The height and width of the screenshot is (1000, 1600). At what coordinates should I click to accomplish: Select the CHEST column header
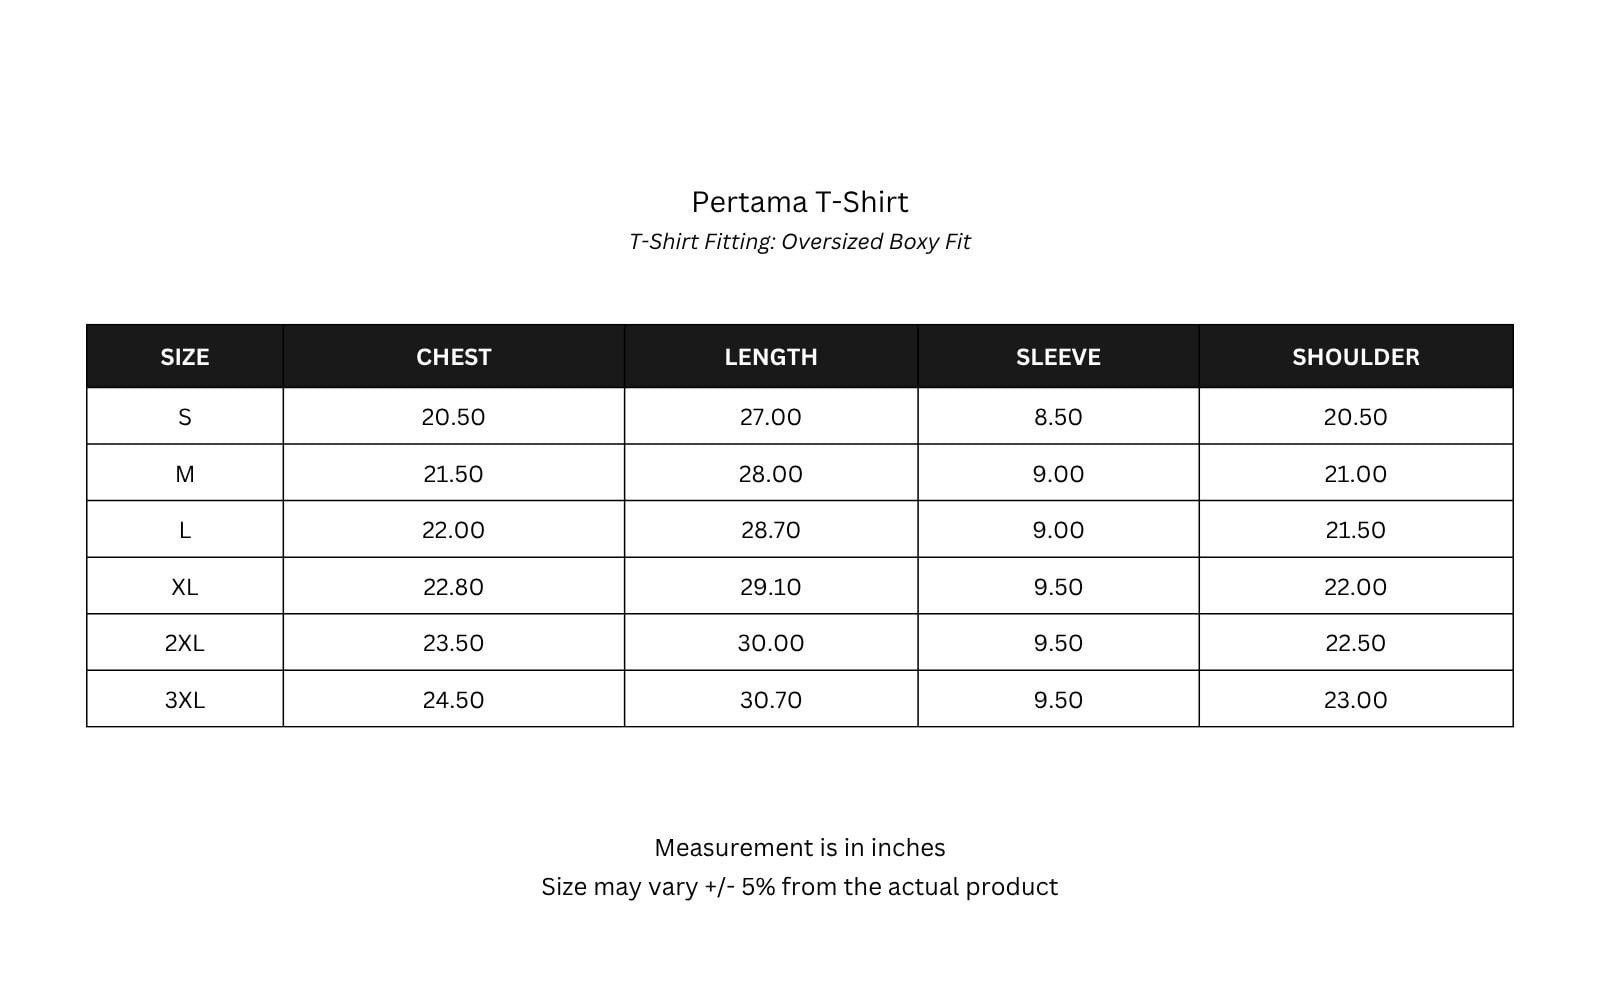coord(454,357)
